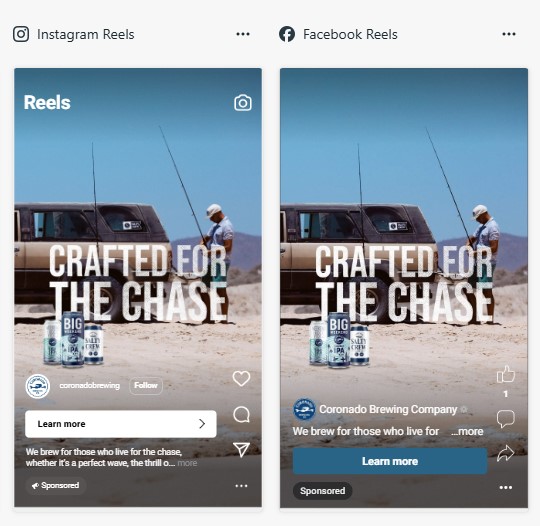The image size is (540, 526).
Task: Open Facebook Reels options ellipsis menu
Action: pyautogui.click(x=509, y=34)
